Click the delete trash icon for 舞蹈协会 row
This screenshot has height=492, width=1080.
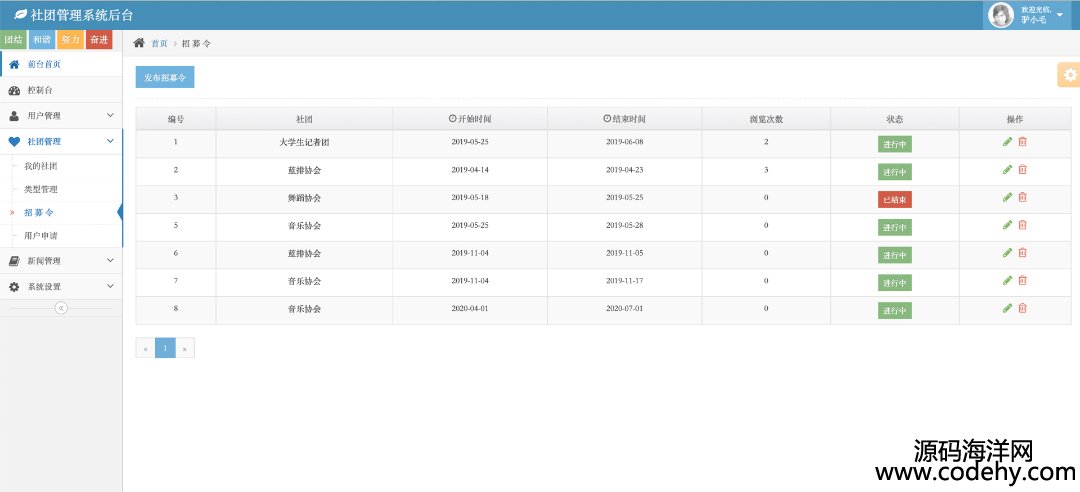(x=1022, y=198)
